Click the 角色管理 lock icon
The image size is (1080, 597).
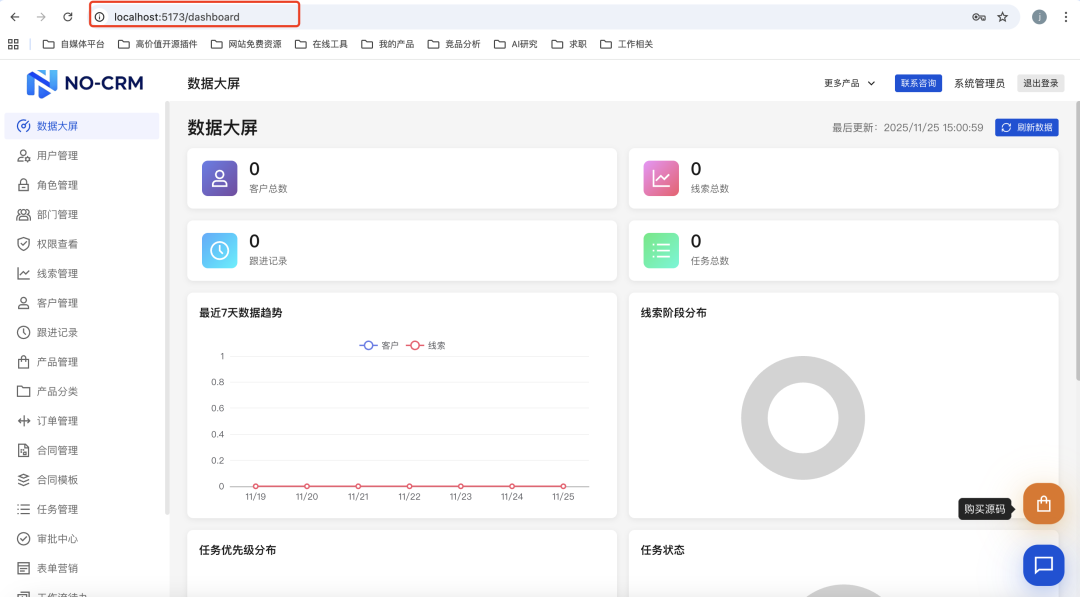pyautogui.click(x=23, y=185)
